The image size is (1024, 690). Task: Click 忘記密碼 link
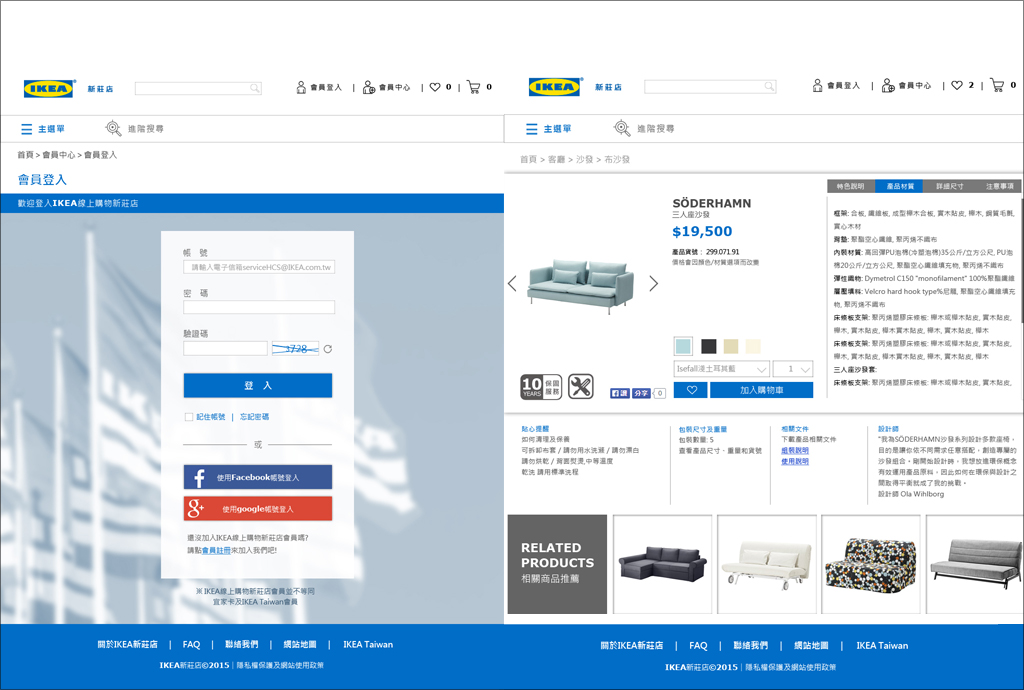[x=255, y=416]
